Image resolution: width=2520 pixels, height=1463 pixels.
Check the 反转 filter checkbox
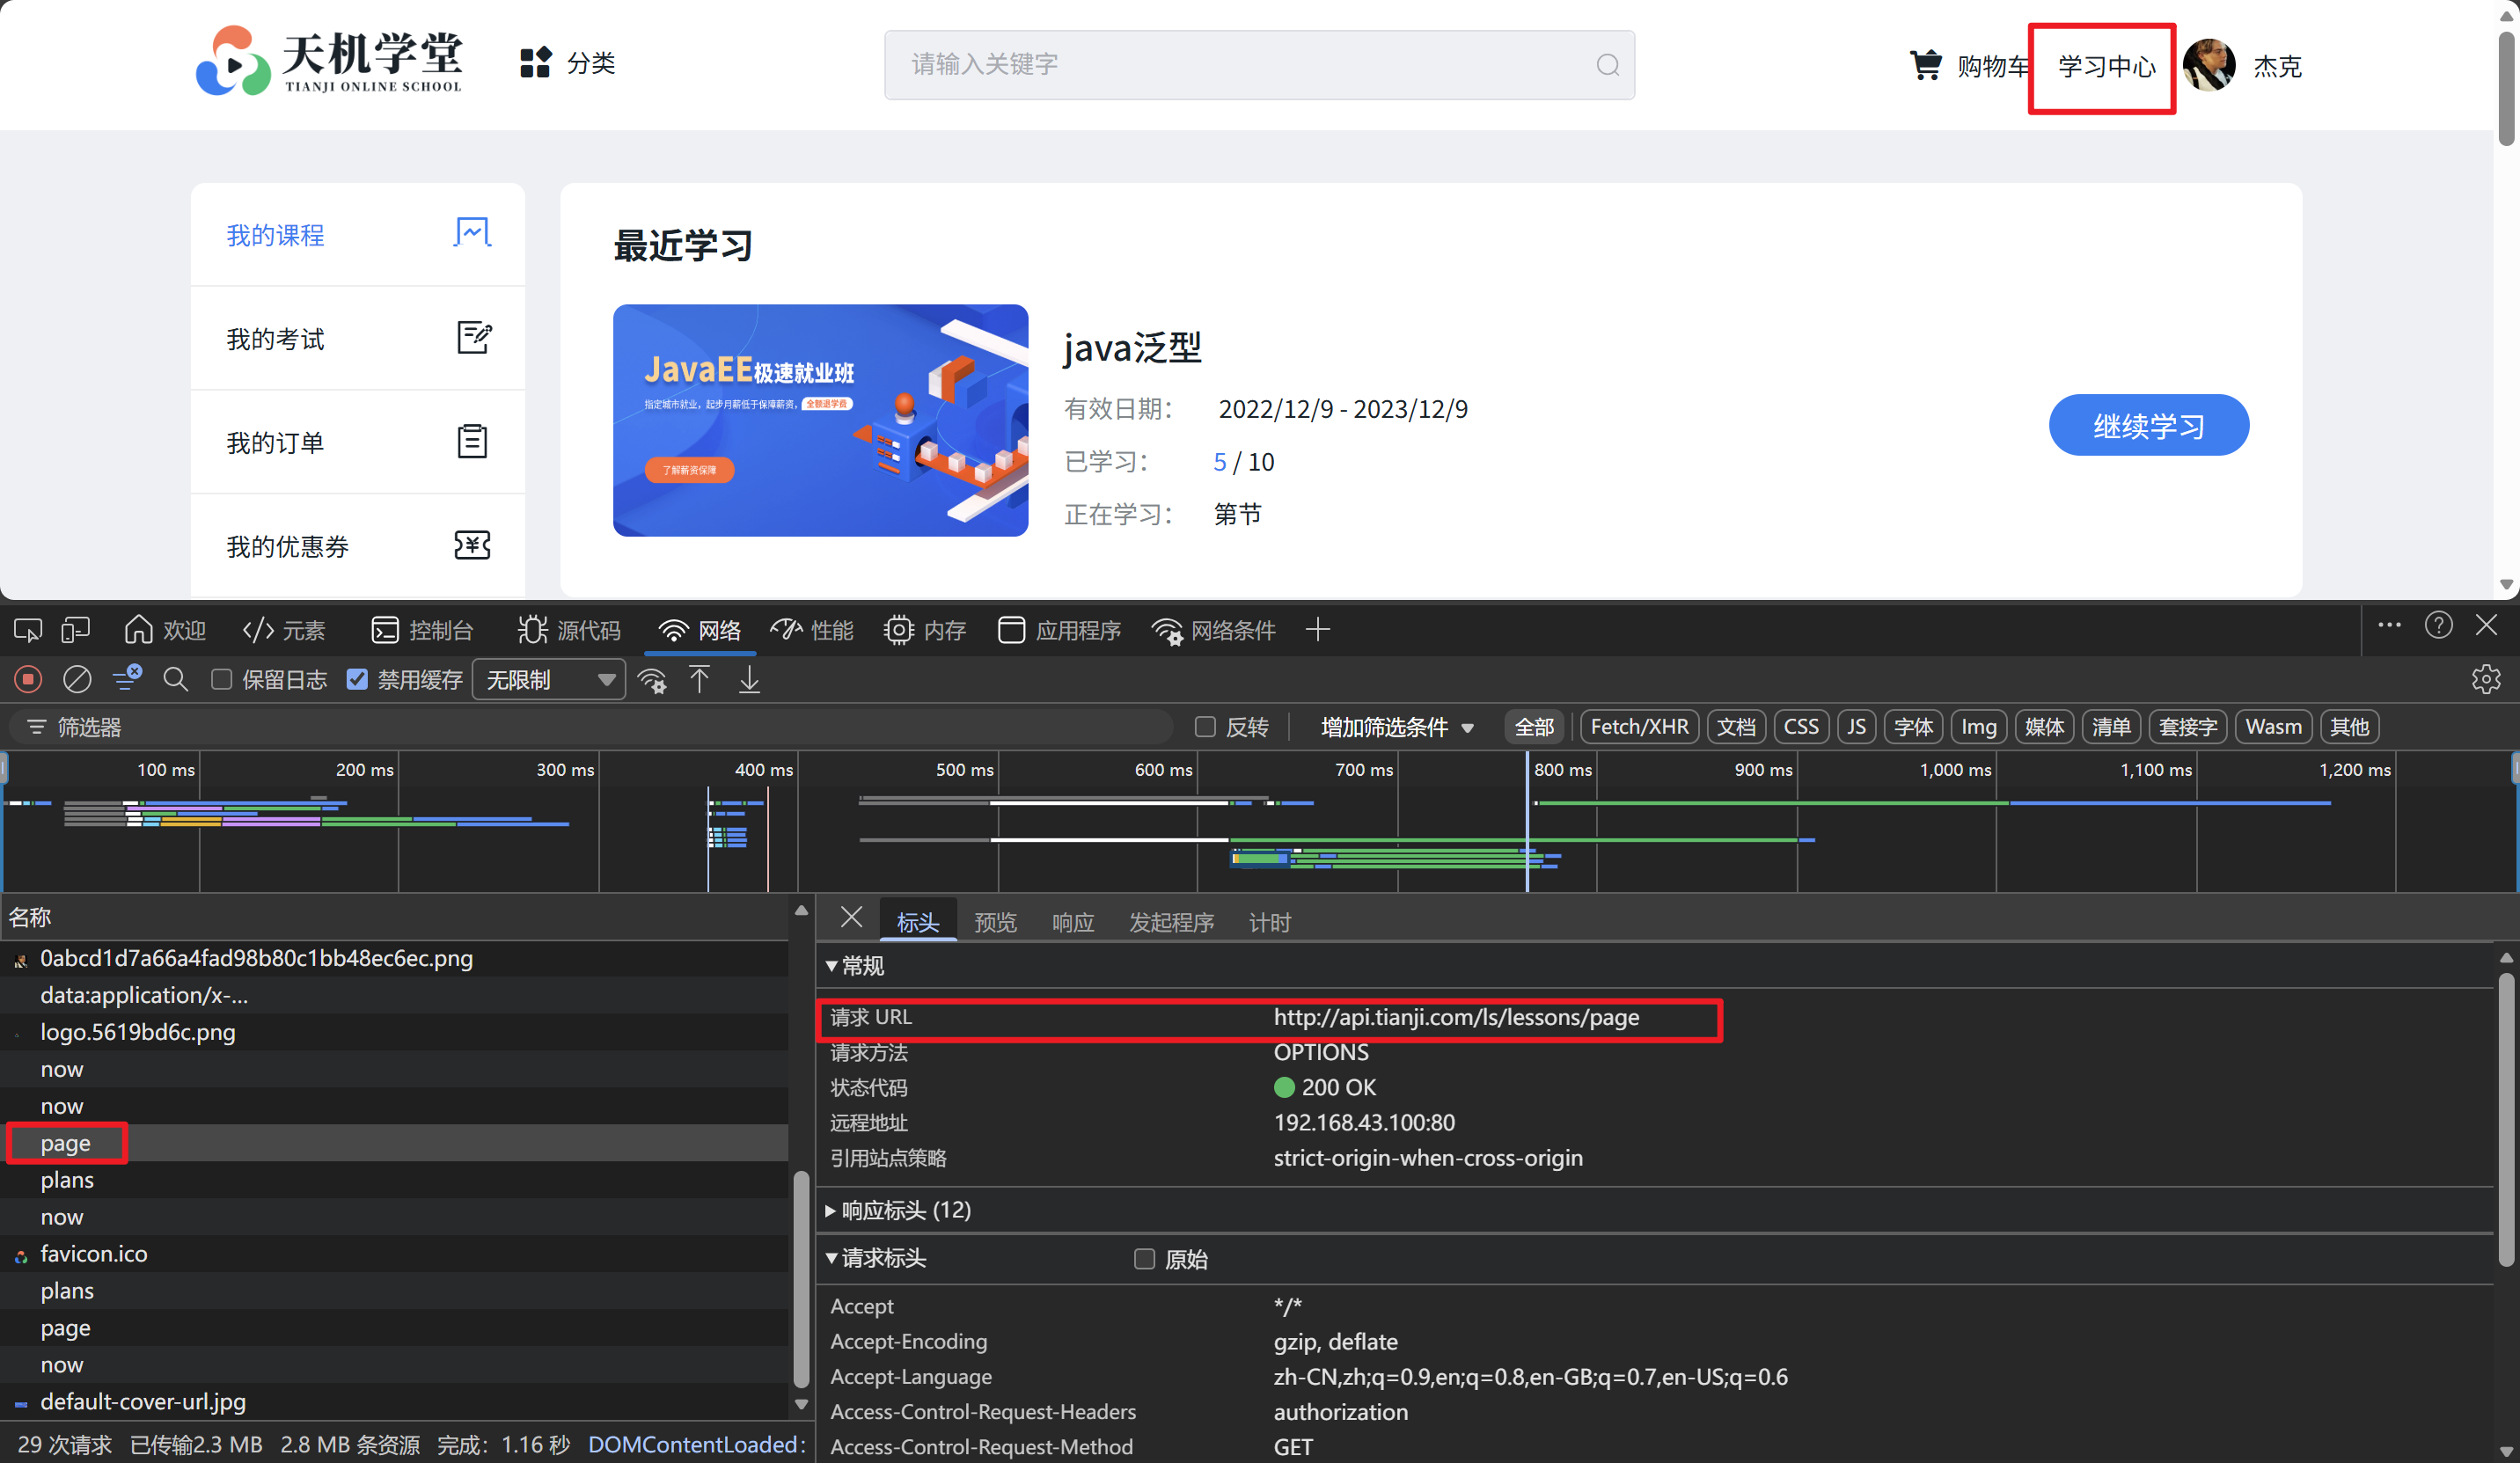(x=1205, y=727)
